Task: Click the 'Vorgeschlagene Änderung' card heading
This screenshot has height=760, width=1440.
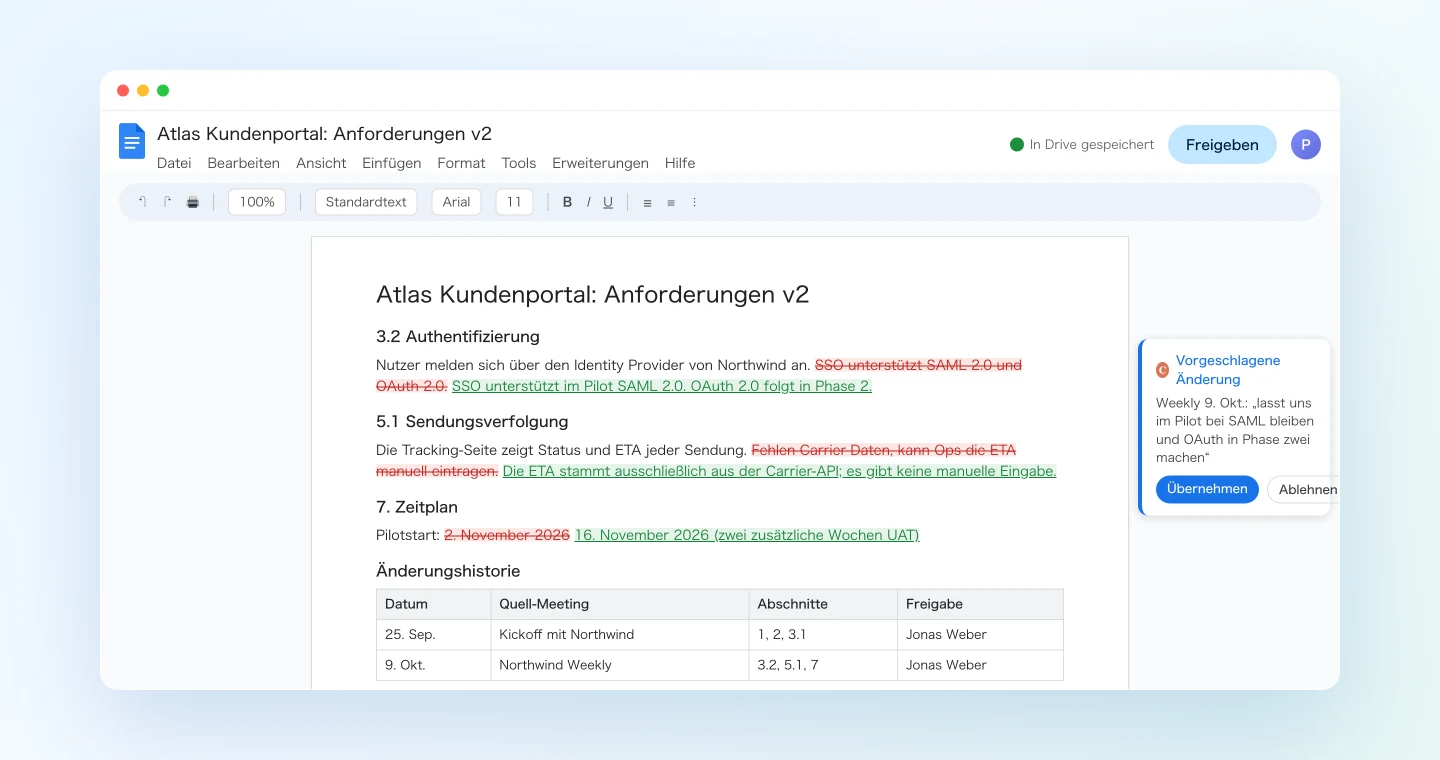Action: point(1228,370)
